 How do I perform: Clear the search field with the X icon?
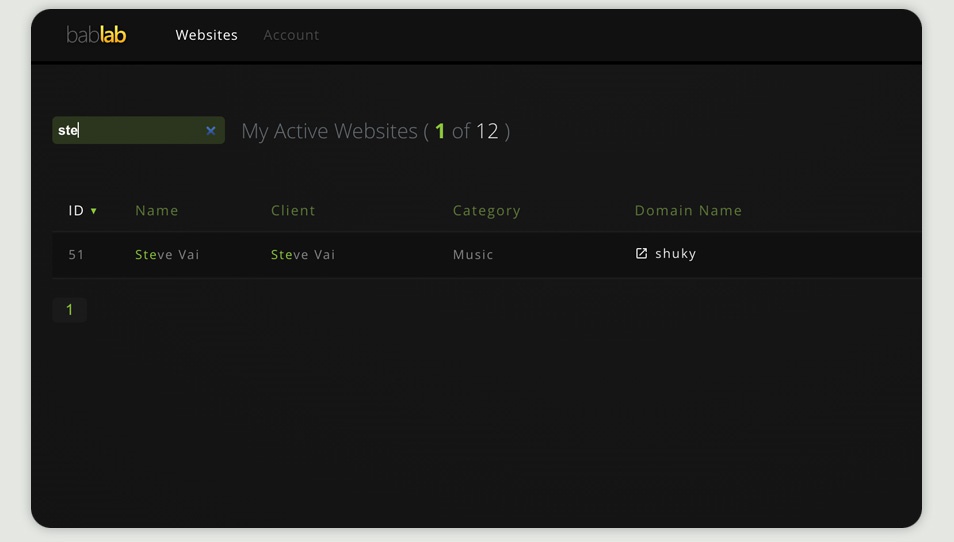click(x=210, y=131)
